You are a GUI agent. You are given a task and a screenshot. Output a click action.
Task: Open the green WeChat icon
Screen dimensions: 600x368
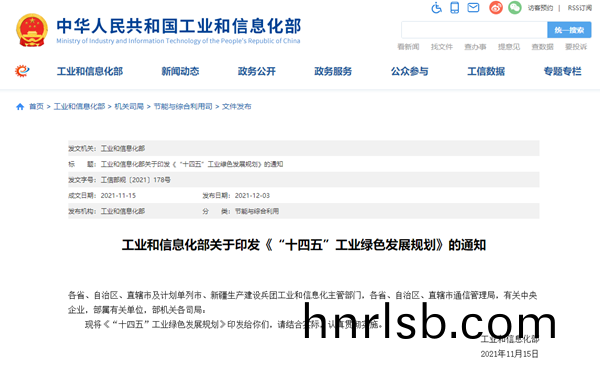pyautogui.click(x=515, y=8)
